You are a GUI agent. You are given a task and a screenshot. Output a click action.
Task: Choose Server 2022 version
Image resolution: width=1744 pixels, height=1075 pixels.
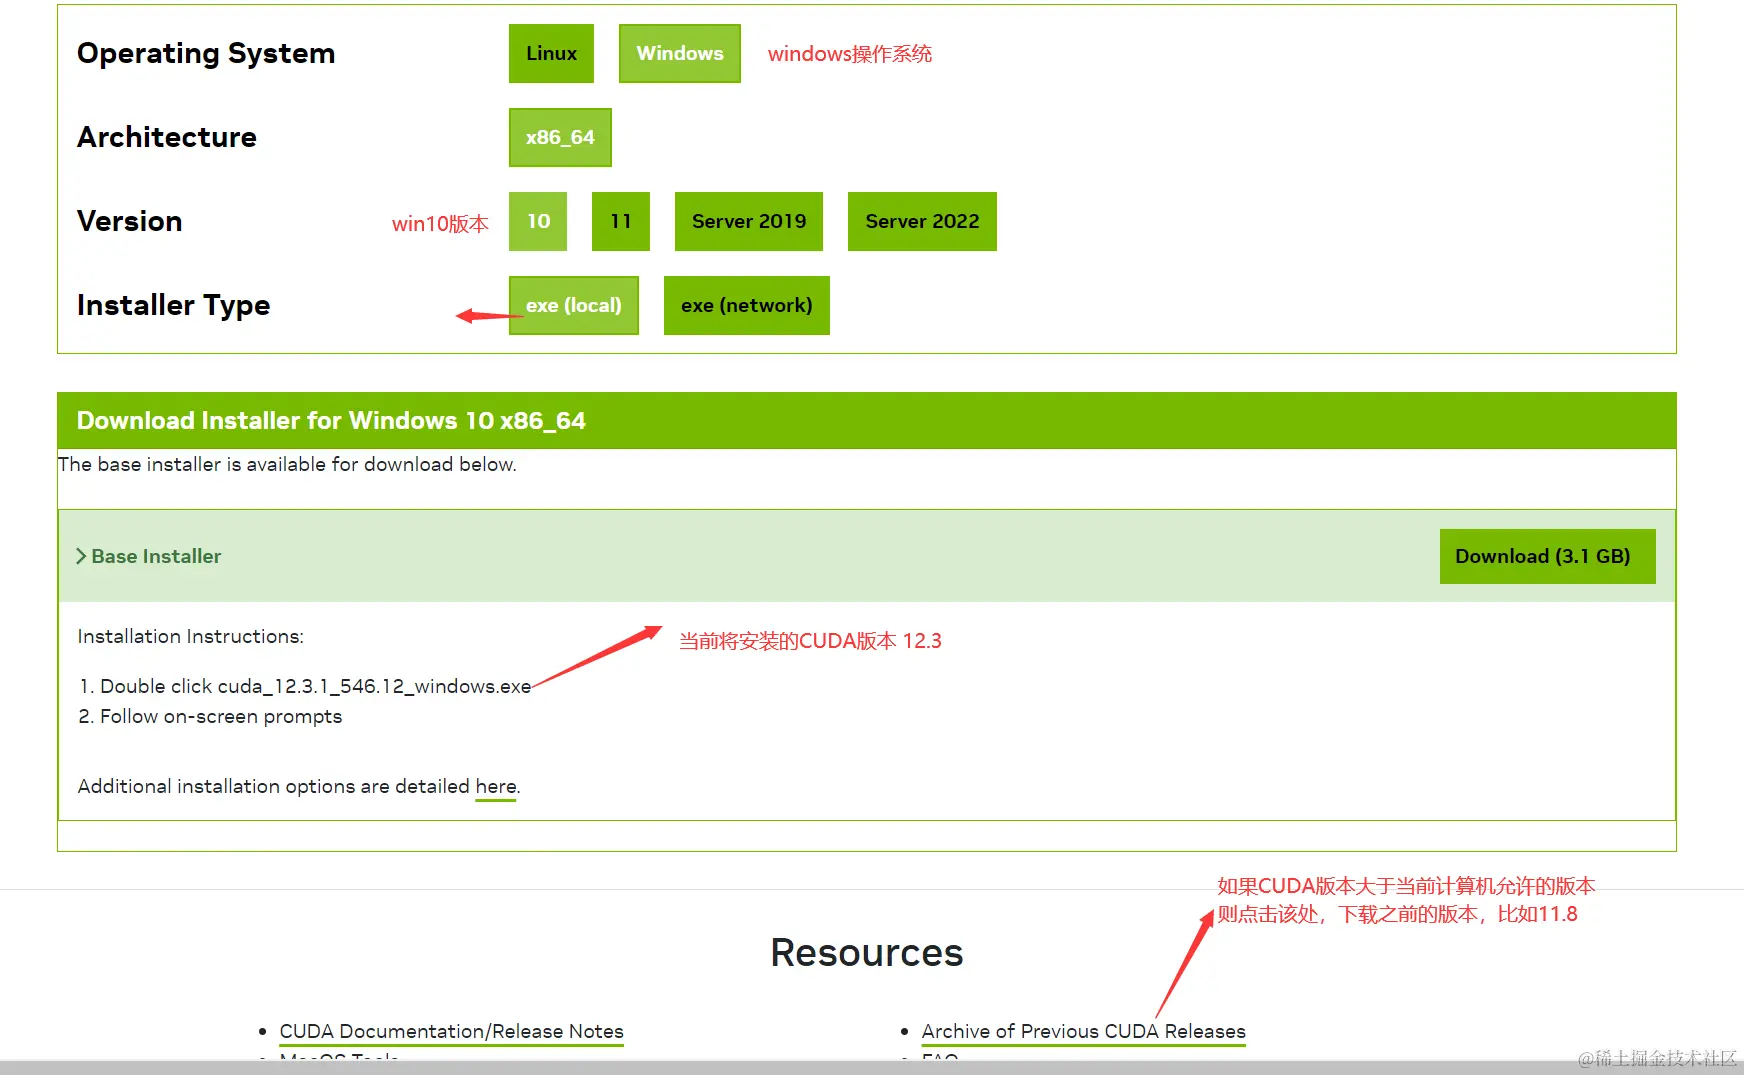click(922, 222)
